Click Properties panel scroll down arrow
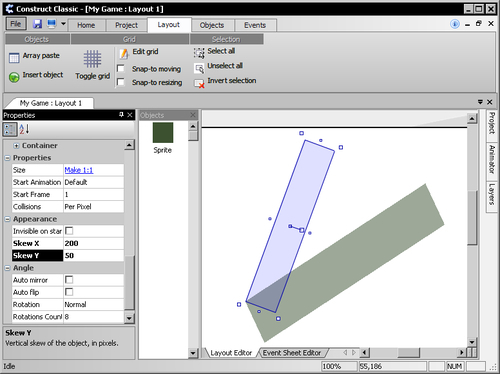Screen dimensions: 500x374 [129, 318]
